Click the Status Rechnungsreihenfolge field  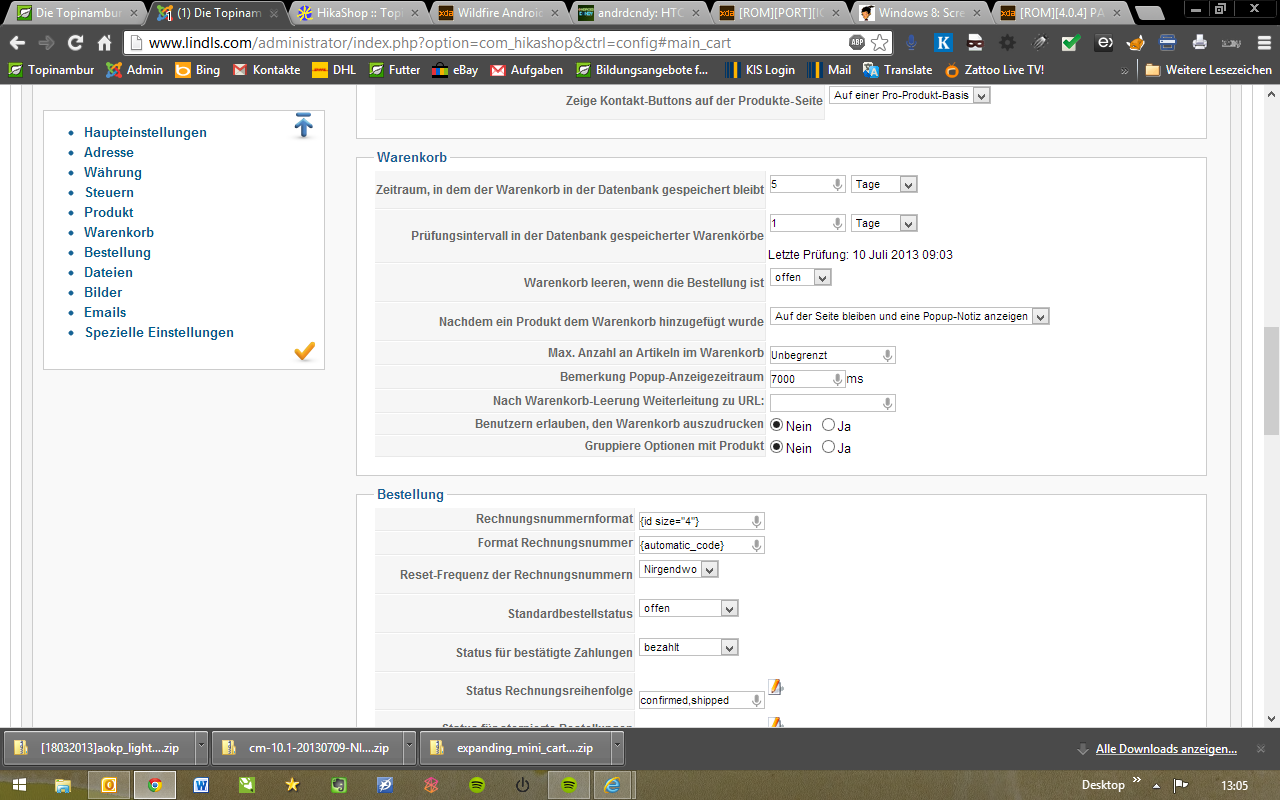click(701, 700)
